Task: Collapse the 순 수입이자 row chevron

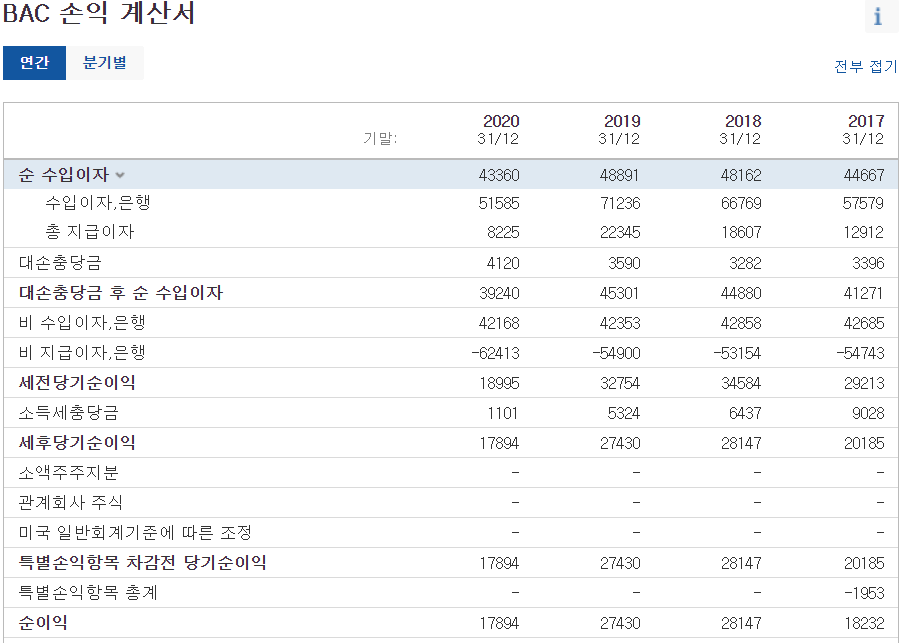Action: pyautogui.click(x=120, y=175)
